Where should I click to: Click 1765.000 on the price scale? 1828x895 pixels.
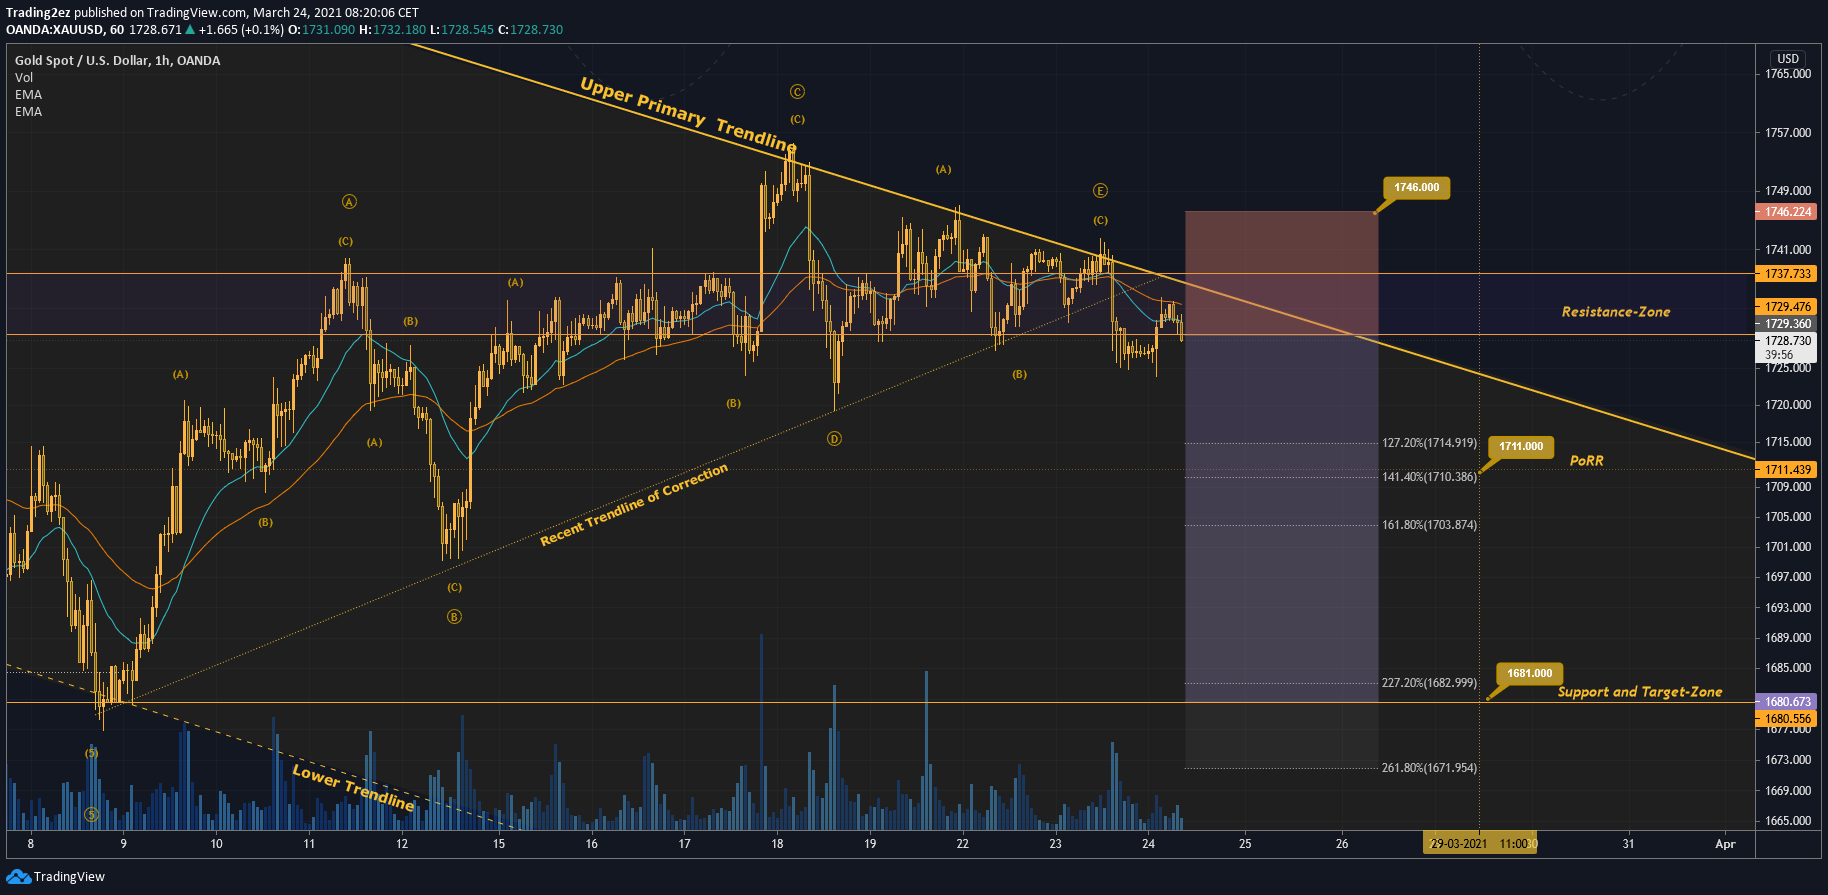pyautogui.click(x=1788, y=74)
